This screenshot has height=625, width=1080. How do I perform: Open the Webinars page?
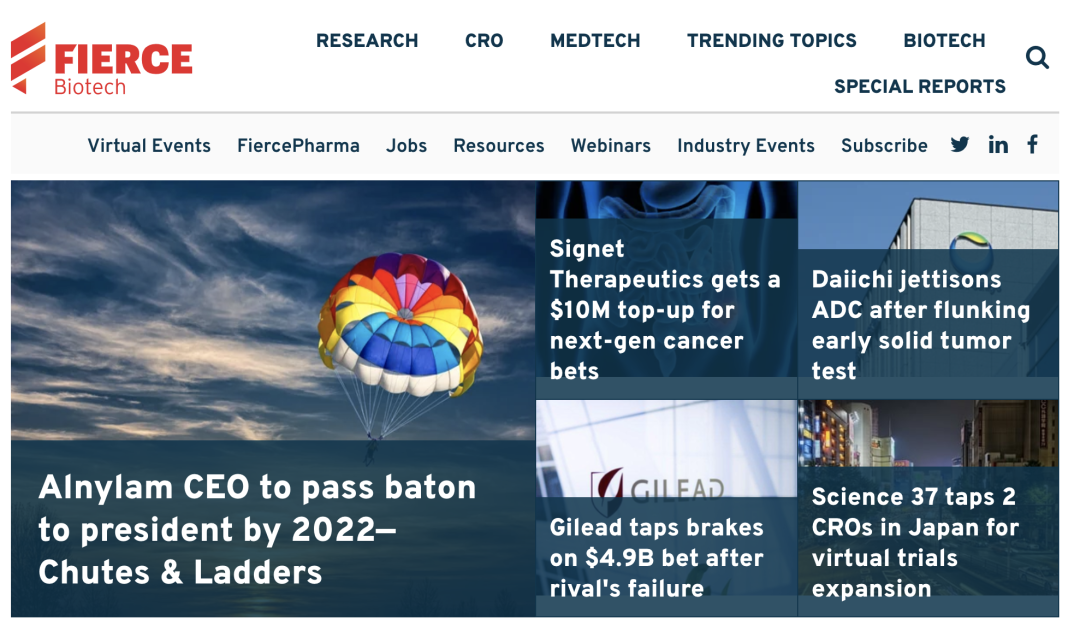610,146
